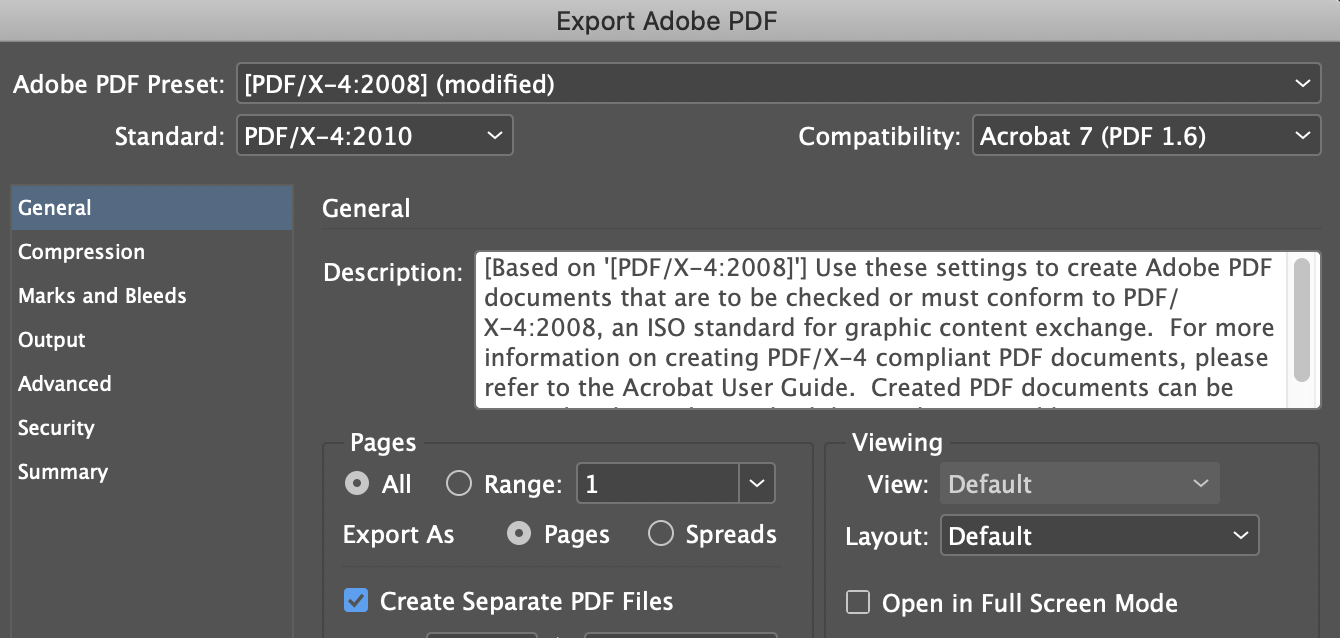The image size is (1340, 638).
Task: Open the Compatibility dropdown
Action: (x=1146, y=136)
